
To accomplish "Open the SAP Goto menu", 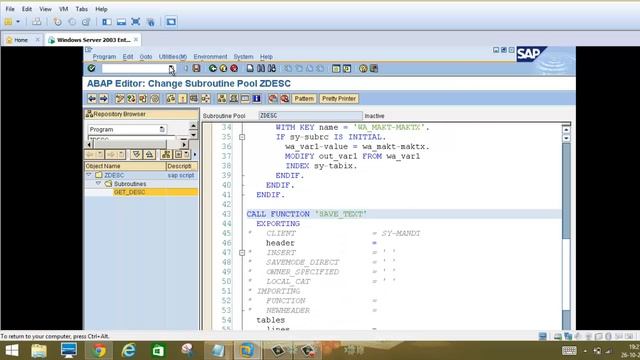I will (x=146, y=57).
